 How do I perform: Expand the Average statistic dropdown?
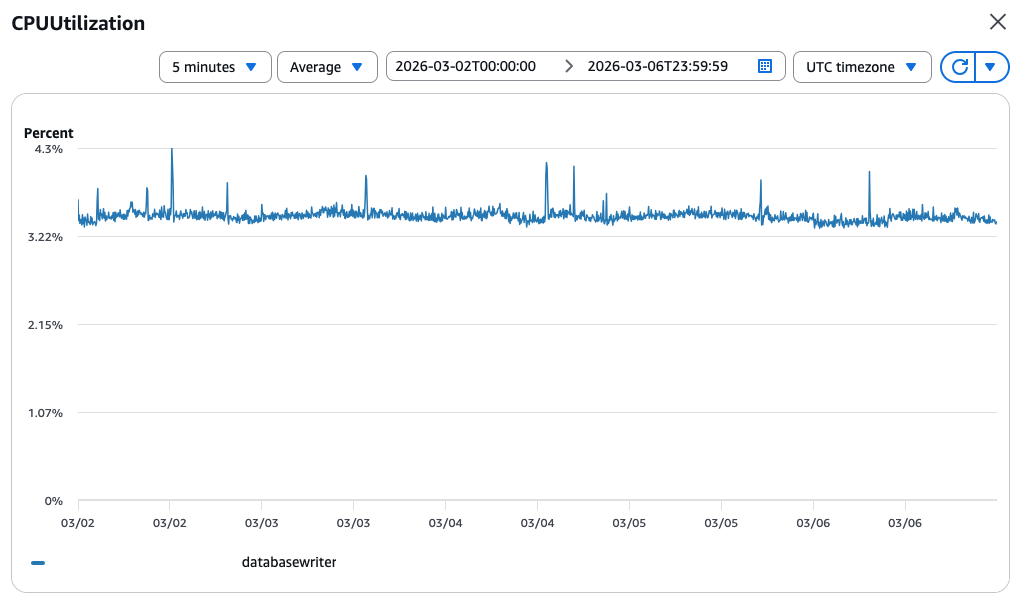[x=326, y=67]
